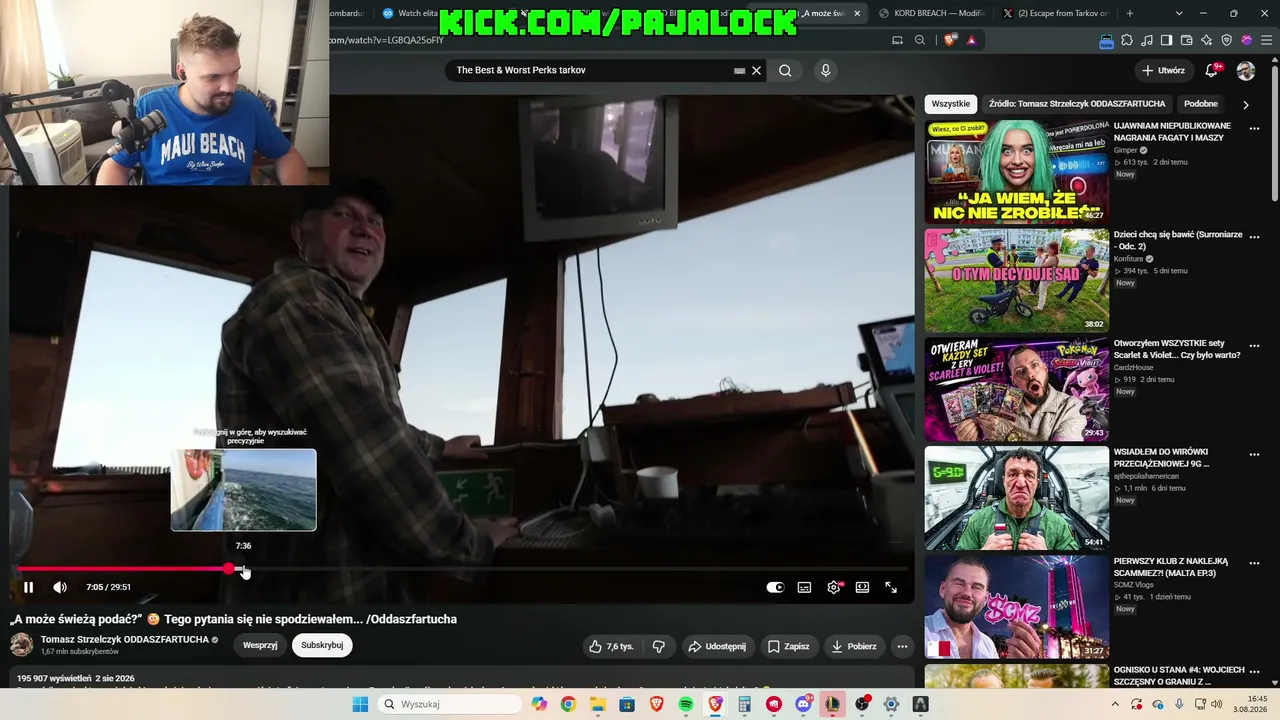The height and width of the screenshot is (720, 1280).
Task: Open more actions under the video
Action: (x=902, y=646)
